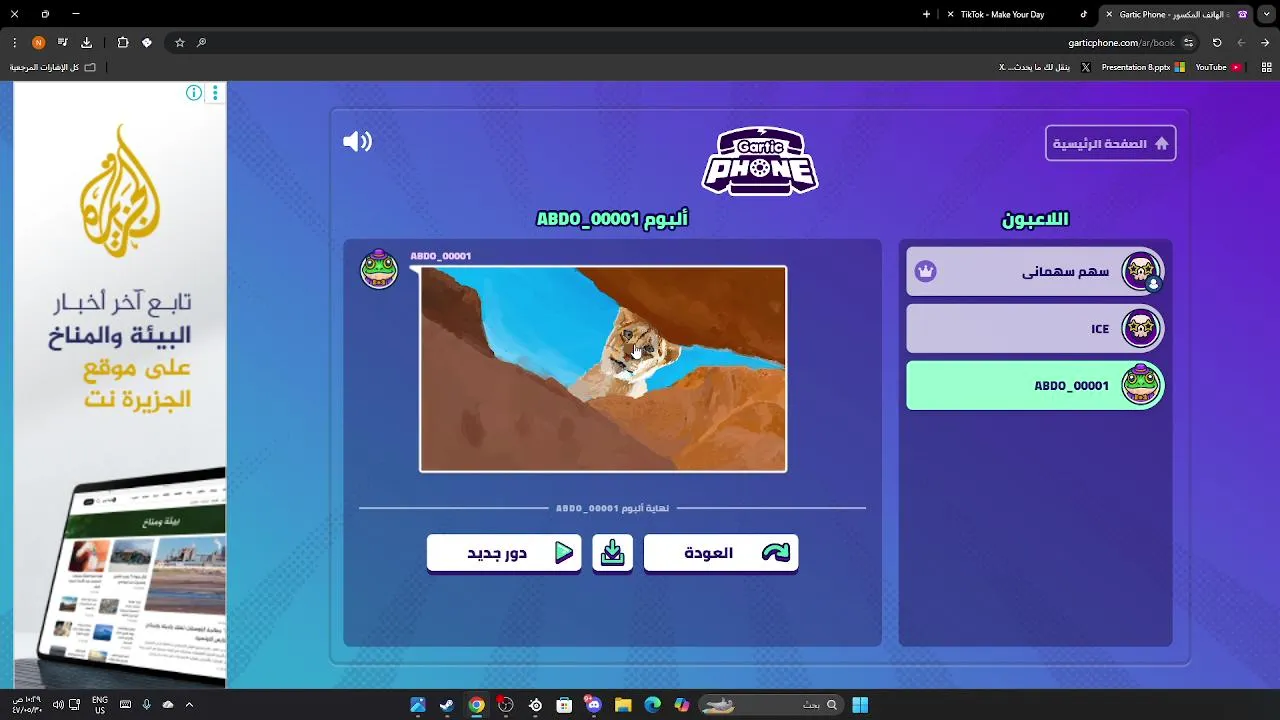View site information icon in address bar
Image resolution: width=1280 pixels, height=720 pixels.
point(1189,43)
